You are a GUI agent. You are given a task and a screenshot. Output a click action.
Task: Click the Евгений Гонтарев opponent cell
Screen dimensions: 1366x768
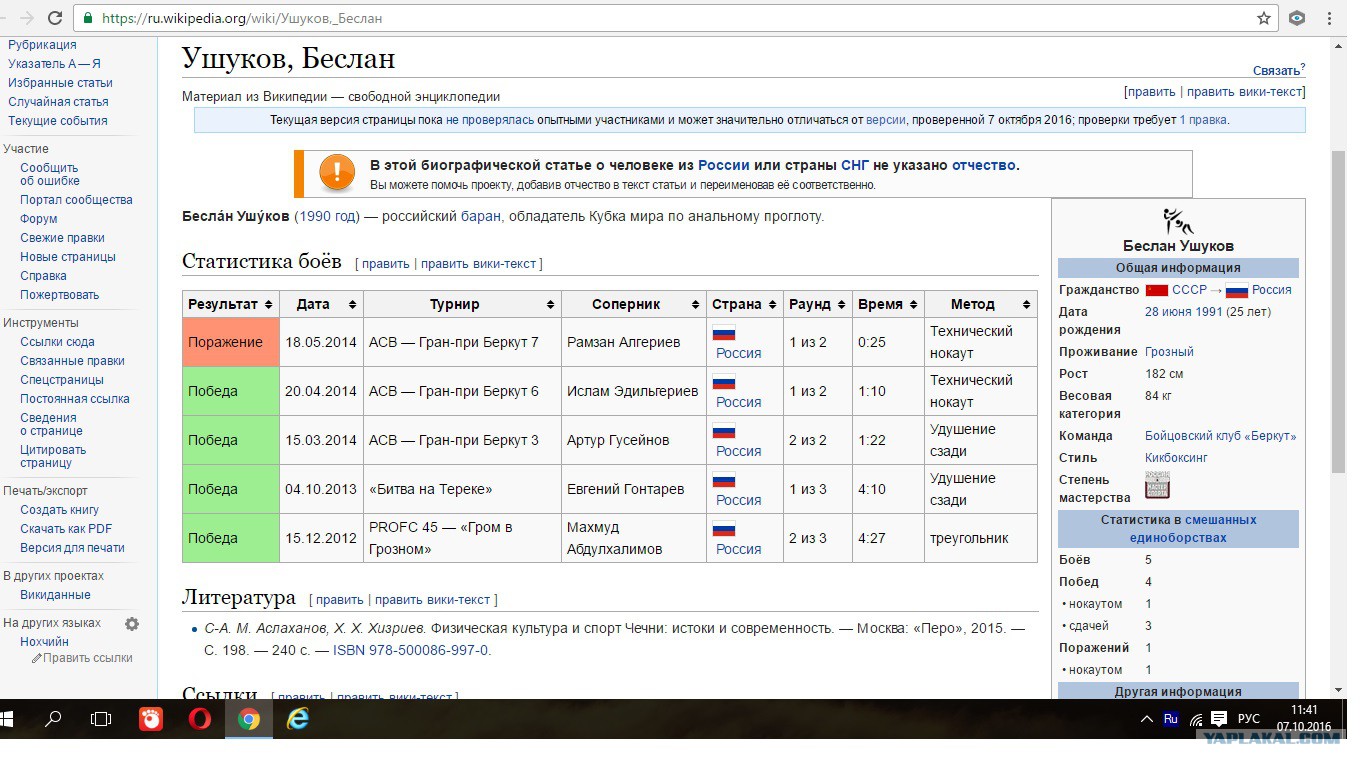pyautogui.click(x=634, y=489)
